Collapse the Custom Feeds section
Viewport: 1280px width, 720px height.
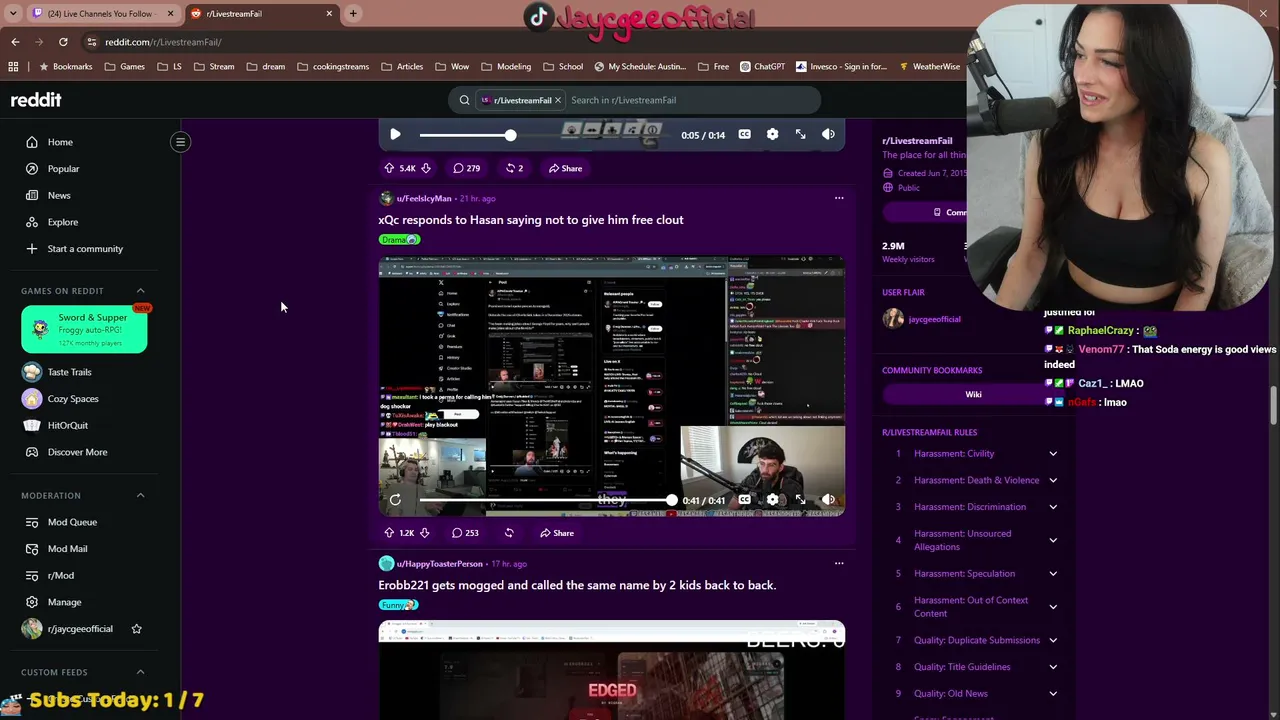[x=140, y=672]
